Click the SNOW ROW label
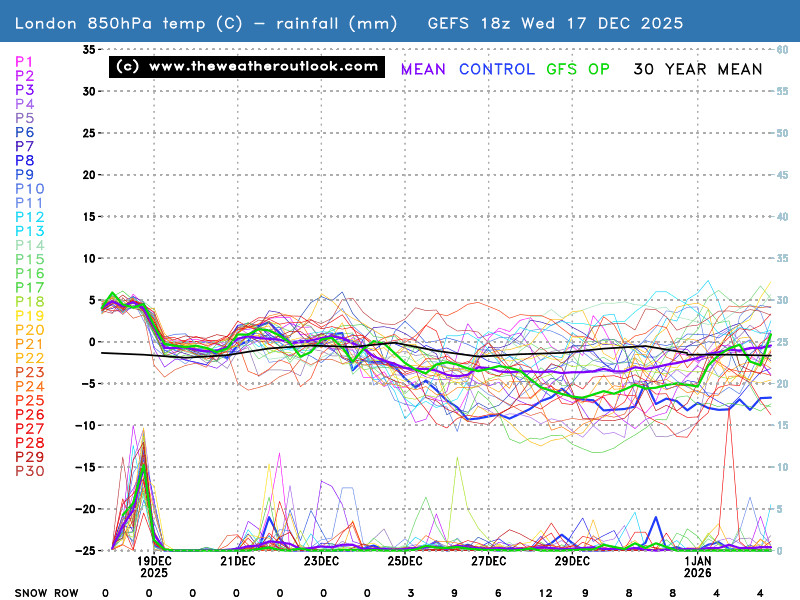 pyautogui.click(x=46, y=592)
